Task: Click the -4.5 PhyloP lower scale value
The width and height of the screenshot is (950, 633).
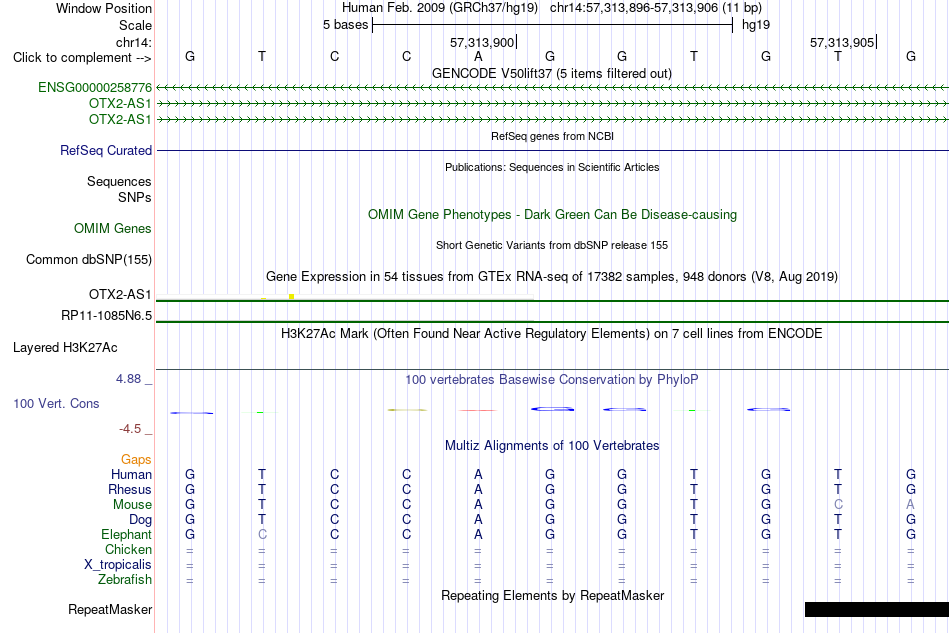Action: (x=130, y=429)
